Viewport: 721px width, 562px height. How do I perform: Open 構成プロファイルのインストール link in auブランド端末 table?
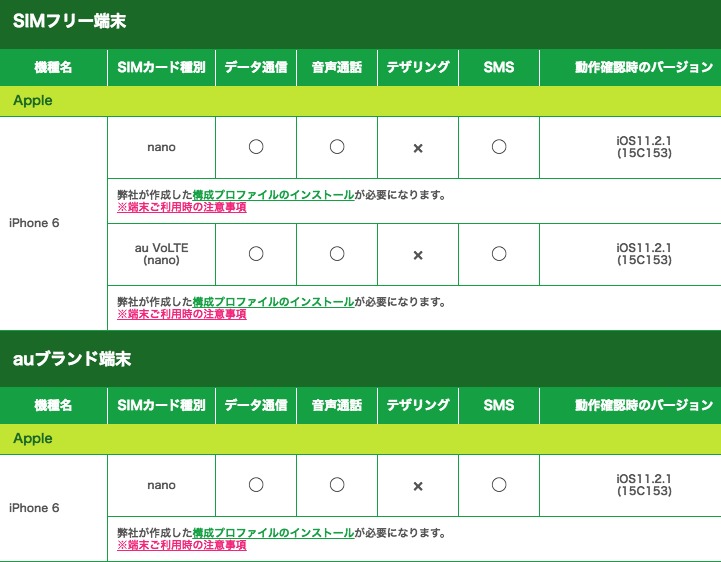click(x=273, y=533)
